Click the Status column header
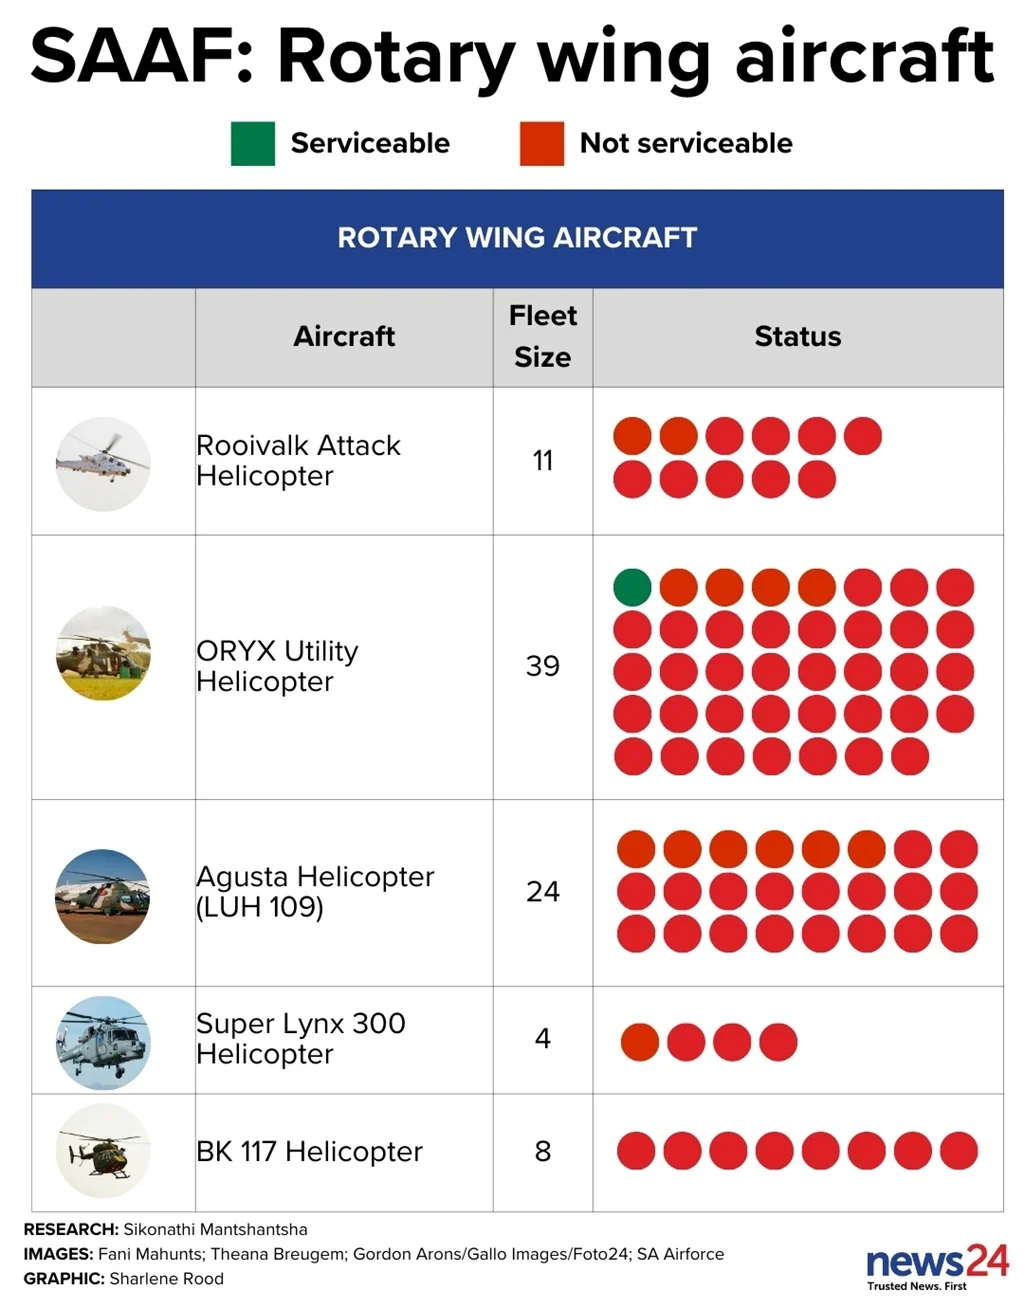 coord(798,337)
